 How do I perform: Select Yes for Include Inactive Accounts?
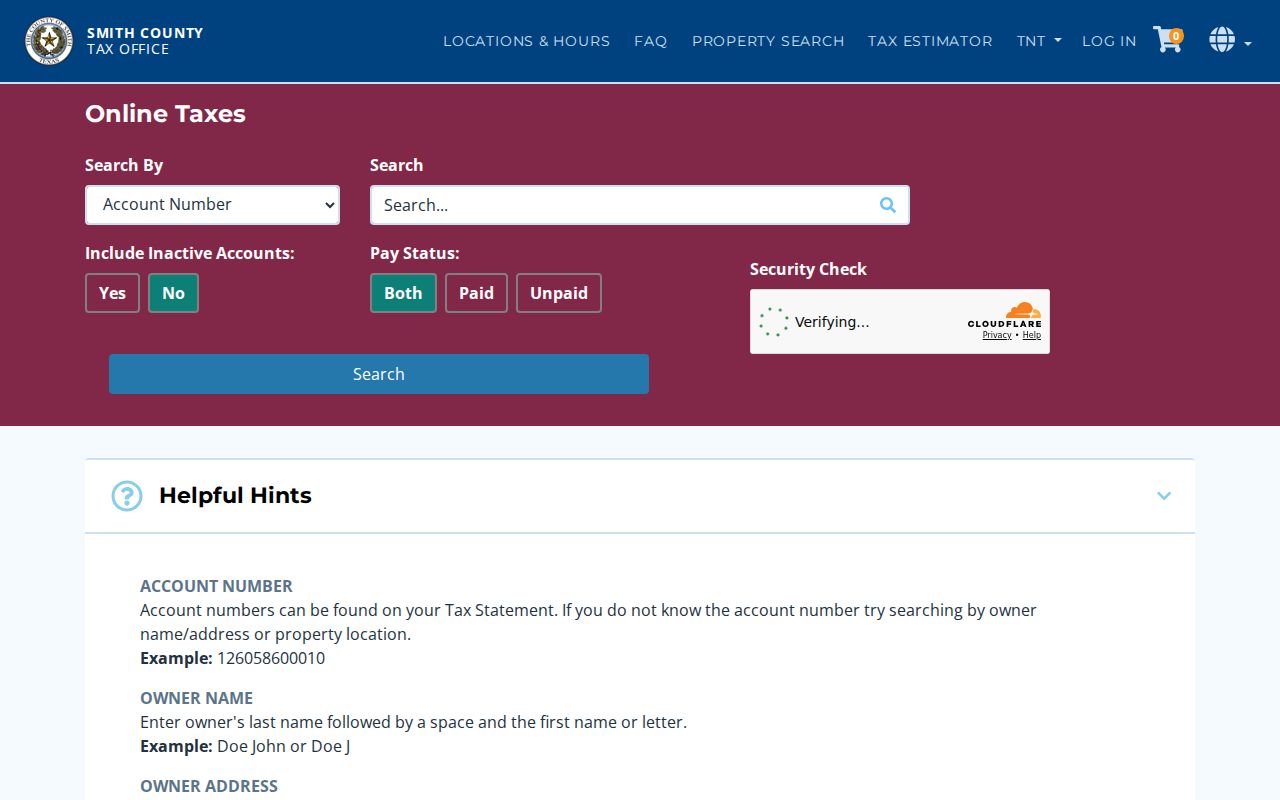(x=112, y=293)
